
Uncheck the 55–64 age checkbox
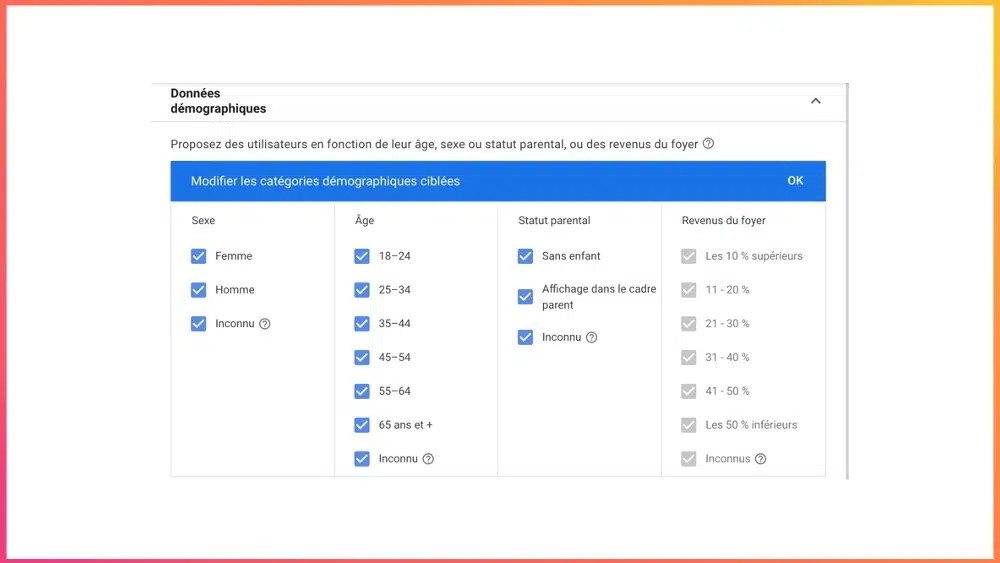362,391
